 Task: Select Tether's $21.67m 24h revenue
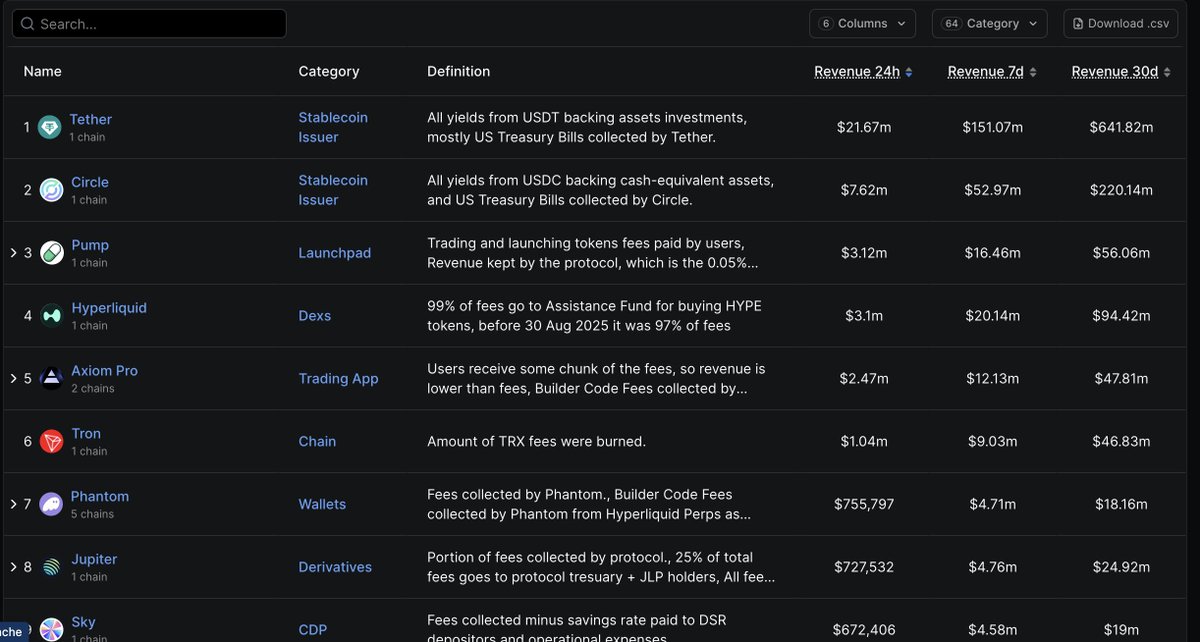864,128
